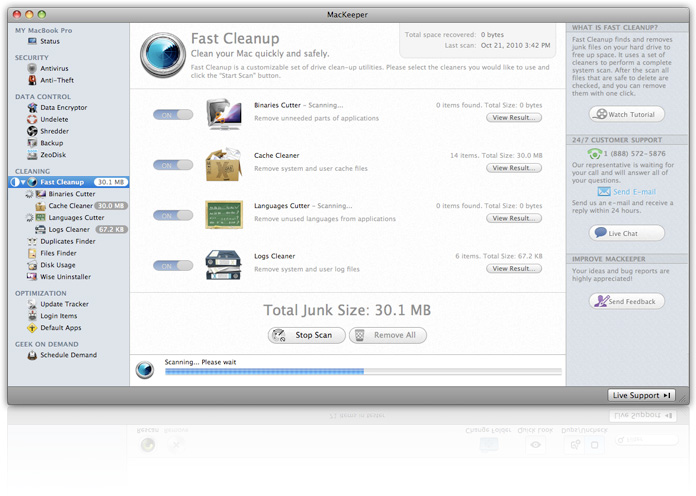Toggle the Logs Cleaner ON switch
This screenshot has width=696, height=496.
pyautogui.click(x=173, y=266)
